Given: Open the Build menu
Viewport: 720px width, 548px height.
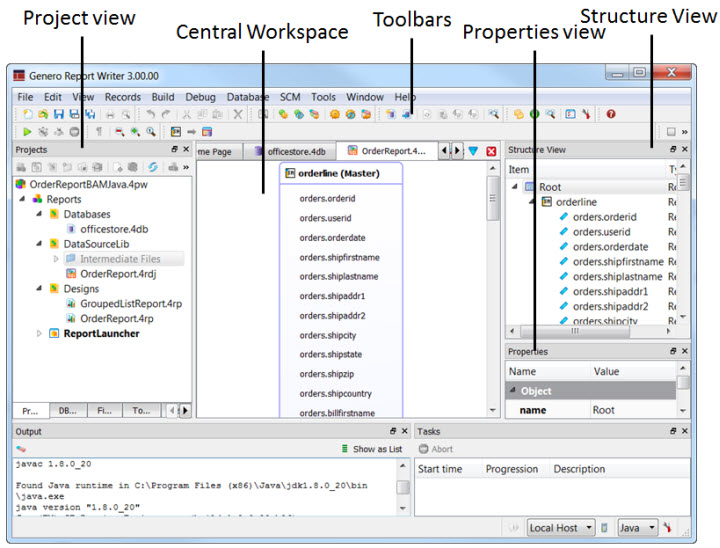Looking at the screenshot, I should point(163,97).
